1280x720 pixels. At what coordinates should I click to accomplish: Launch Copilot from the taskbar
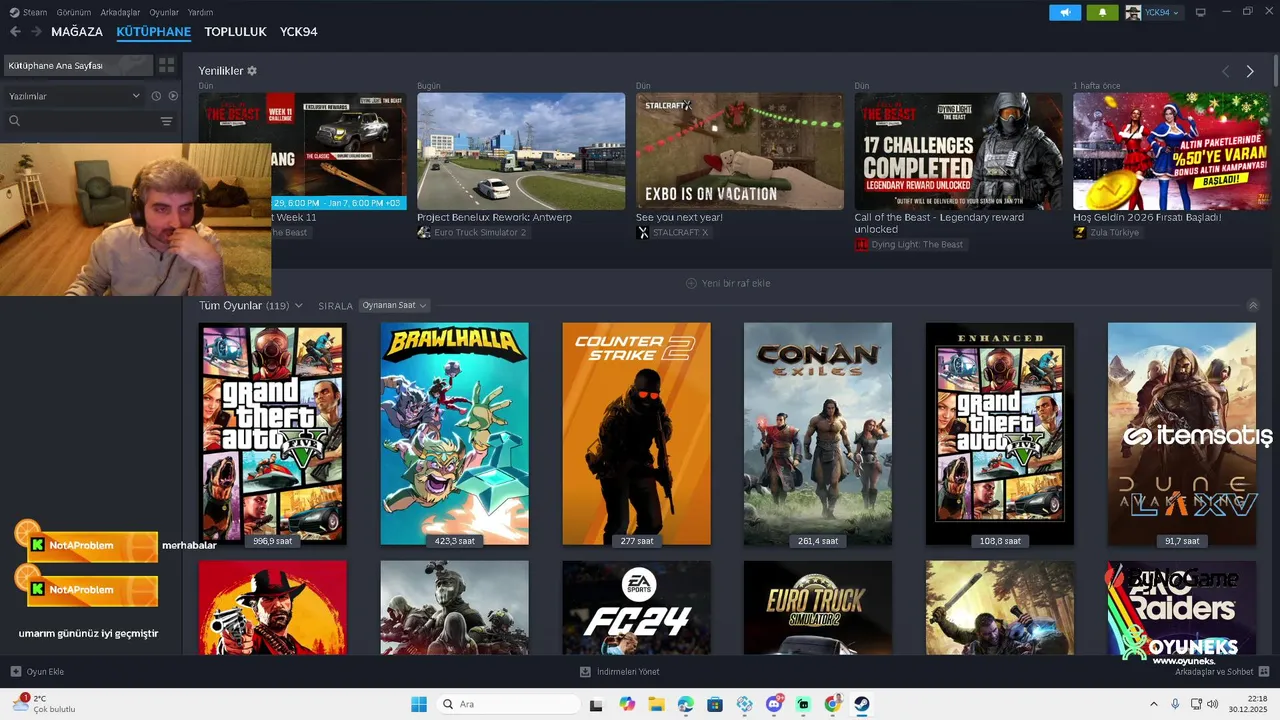pos(627,704)
